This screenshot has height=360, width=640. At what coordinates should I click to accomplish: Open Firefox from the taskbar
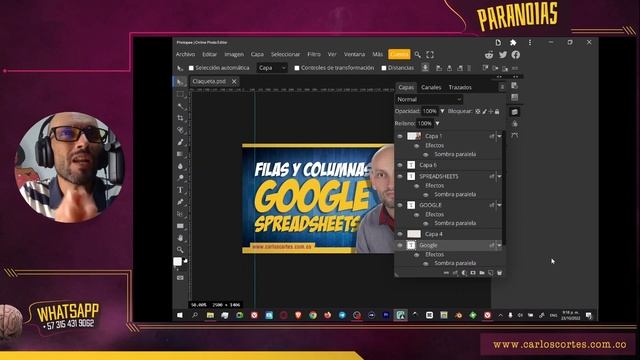pyautogui.click(x=327, y=315)
